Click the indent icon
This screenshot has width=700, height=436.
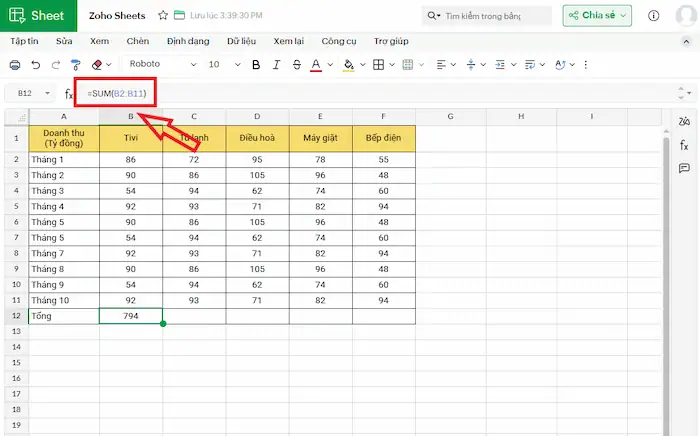(x=500, y=65)
